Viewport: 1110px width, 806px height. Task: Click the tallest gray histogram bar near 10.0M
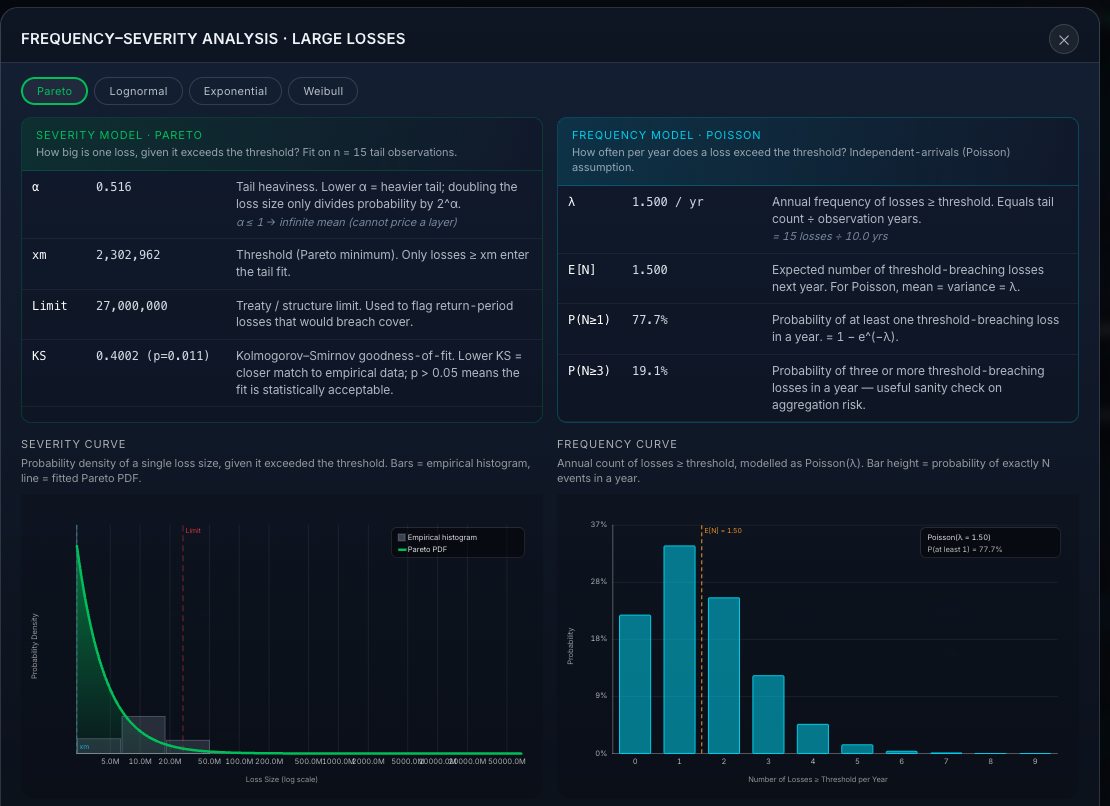point(144,735)
